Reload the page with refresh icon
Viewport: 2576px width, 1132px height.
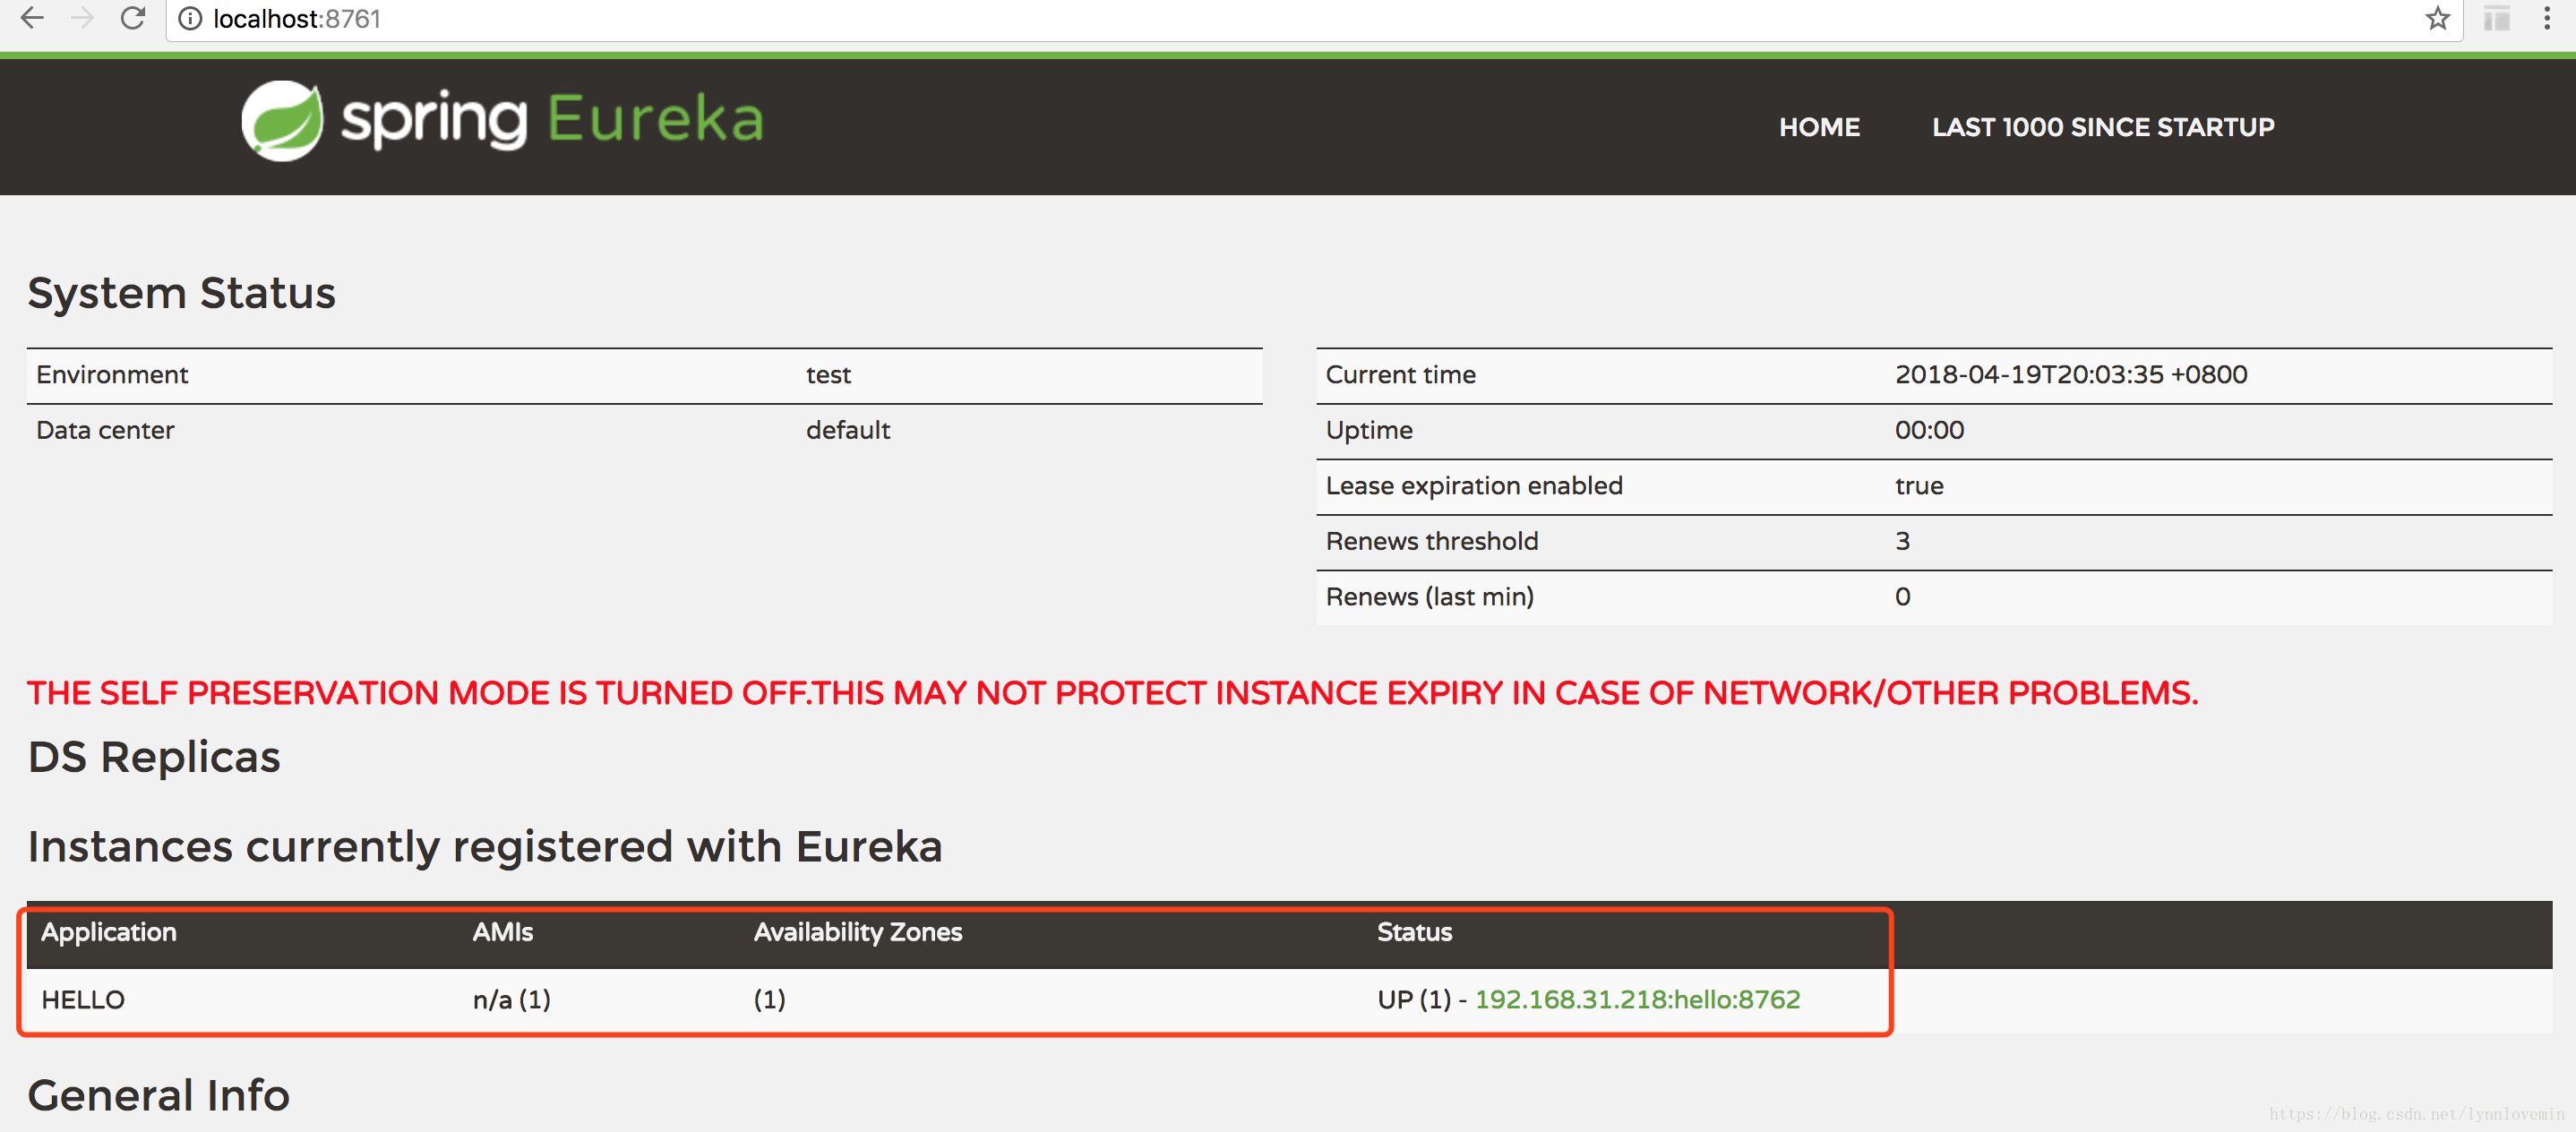pyautogui.click(x=133, y=18)
